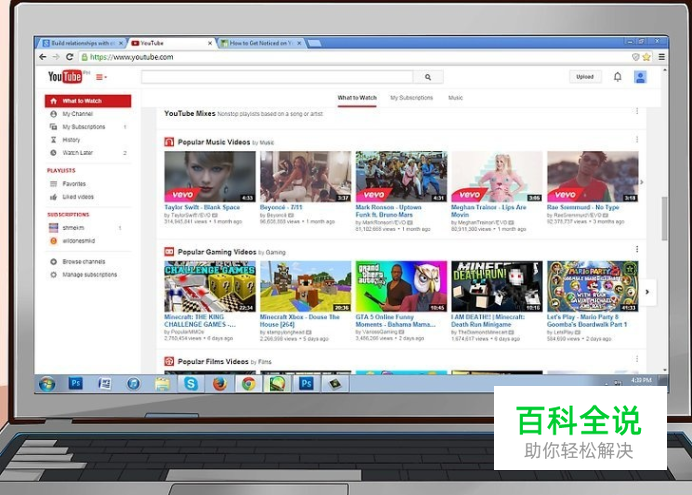Screen dimensions: 692x495
Task: Open Word from the taskbar
Action: pos(104,383)
